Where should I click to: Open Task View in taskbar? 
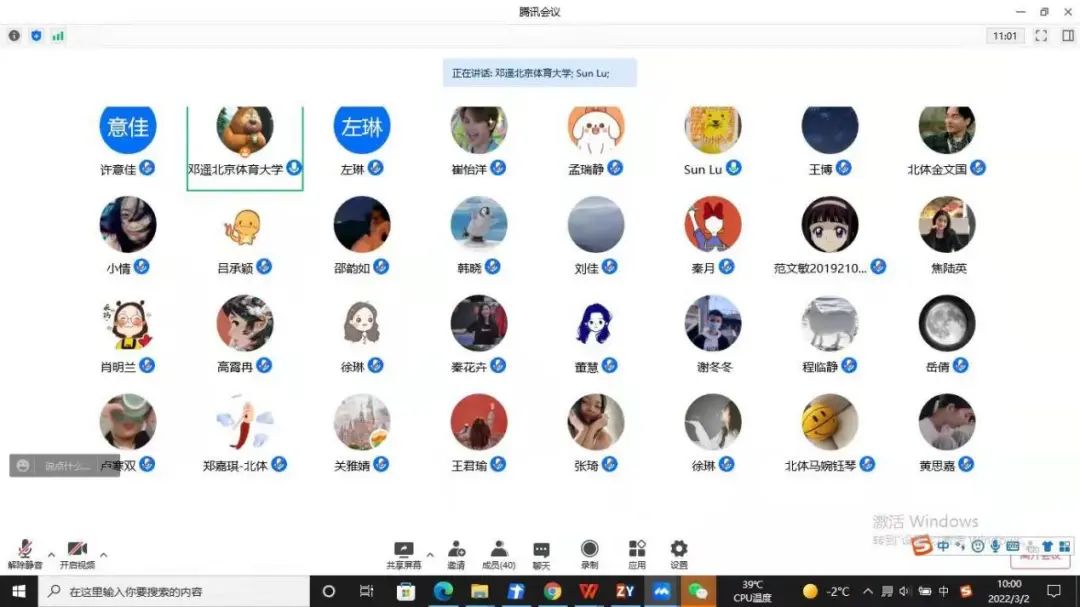(366, 591)
